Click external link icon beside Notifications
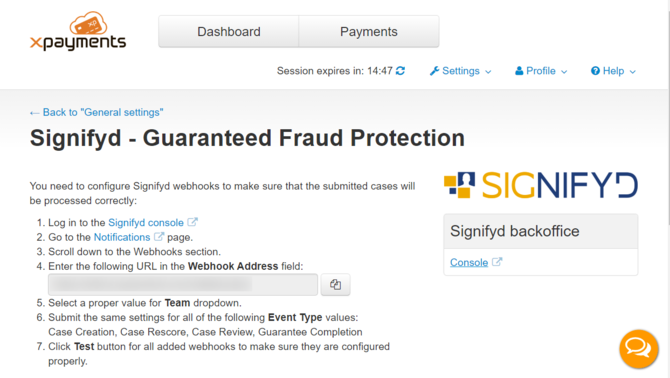Image resolution: width=670 pixels, height=378 pixels. click(159, 237)
